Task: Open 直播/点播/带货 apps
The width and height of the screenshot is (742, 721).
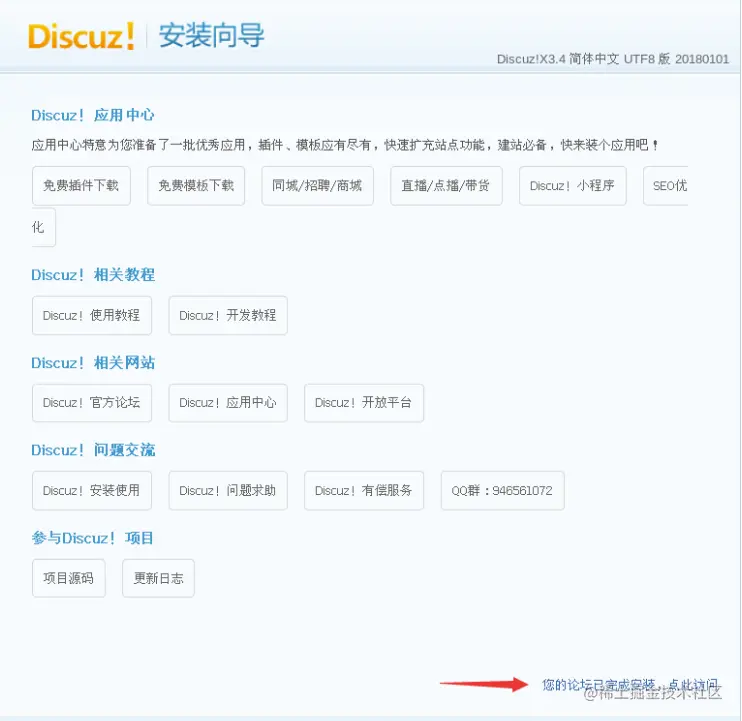Action: pos(446,185)
